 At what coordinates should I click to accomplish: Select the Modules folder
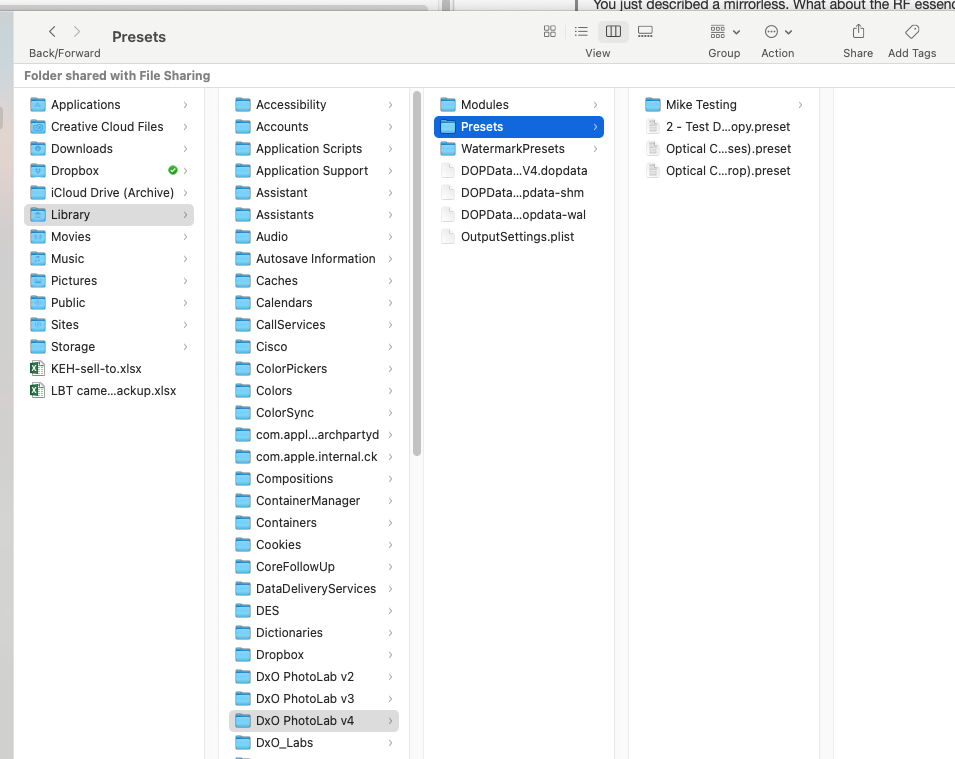pyautogui.click(x=484, y=105)
